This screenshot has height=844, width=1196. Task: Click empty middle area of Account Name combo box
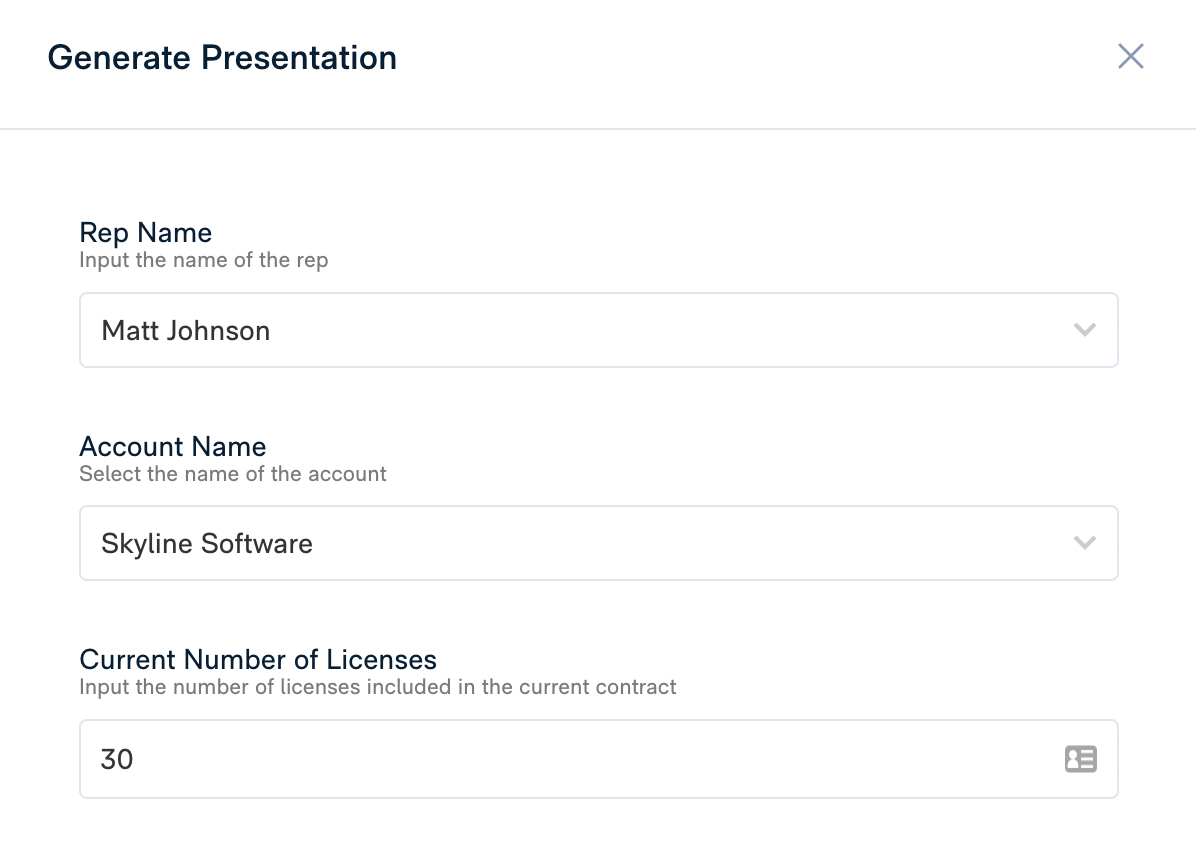(x=680, y=543)
